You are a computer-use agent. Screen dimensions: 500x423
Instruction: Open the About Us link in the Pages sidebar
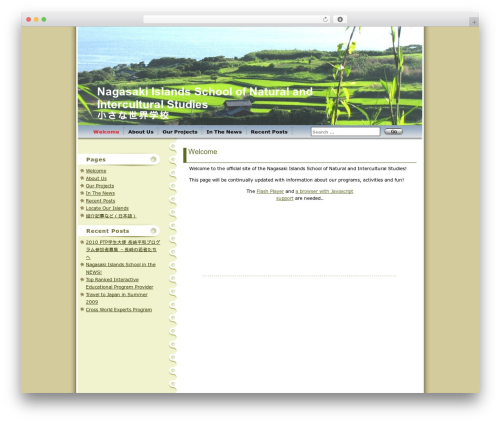click(96, 178)
